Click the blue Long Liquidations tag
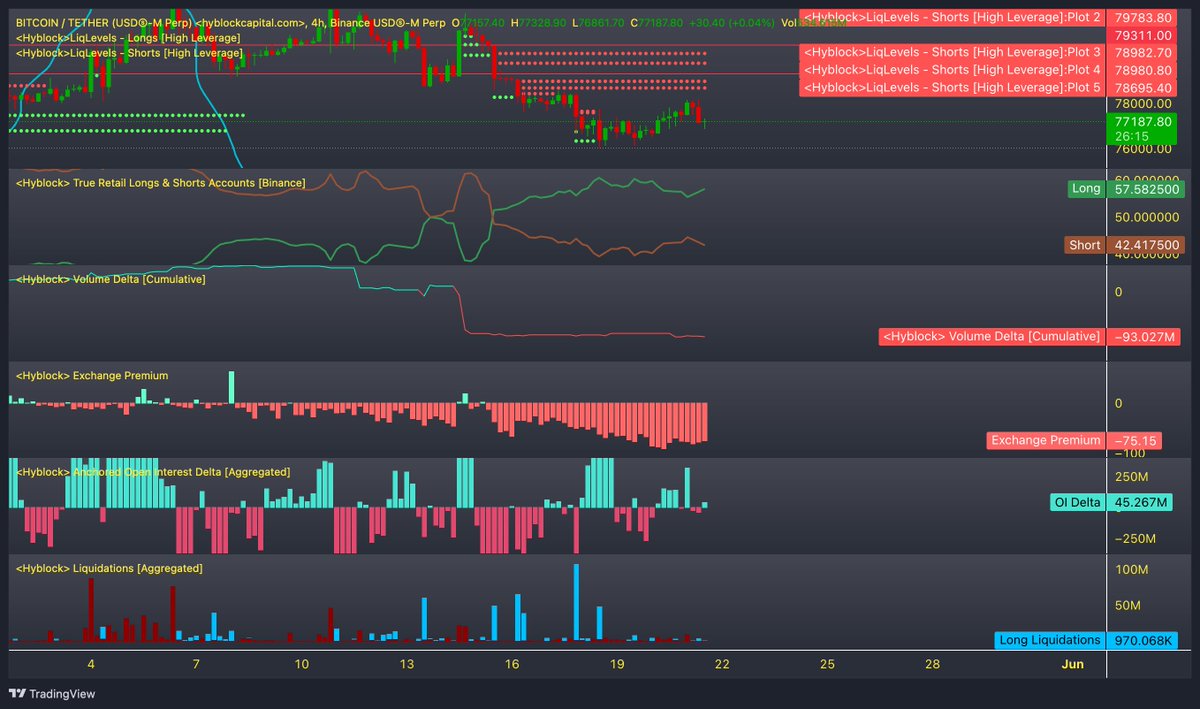 [x=1050, y=640]
